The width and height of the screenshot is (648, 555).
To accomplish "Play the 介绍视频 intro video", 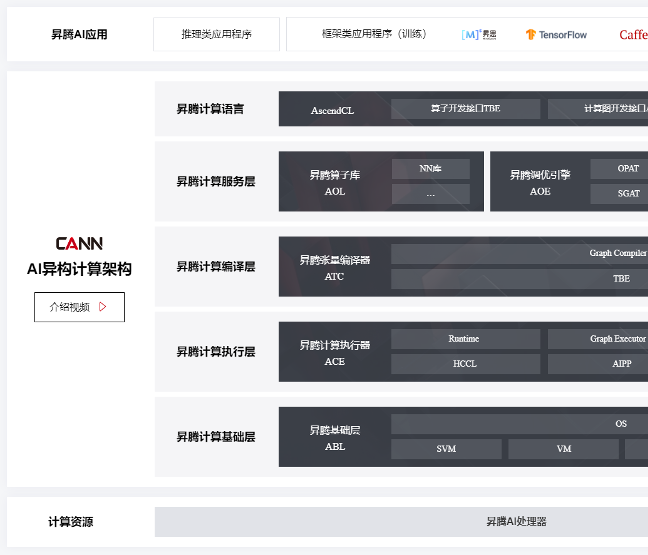I will point(79,307).
